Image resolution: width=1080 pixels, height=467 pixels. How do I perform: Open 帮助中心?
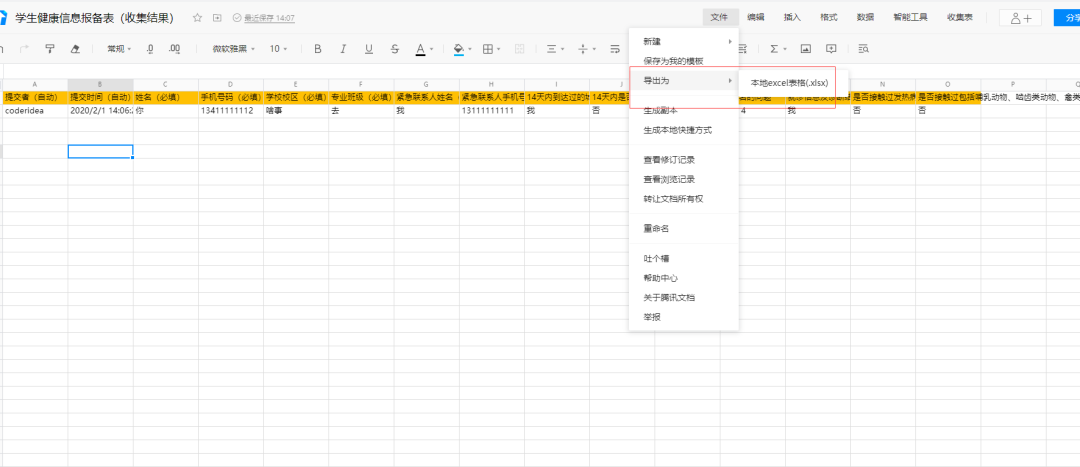point(683,278)
